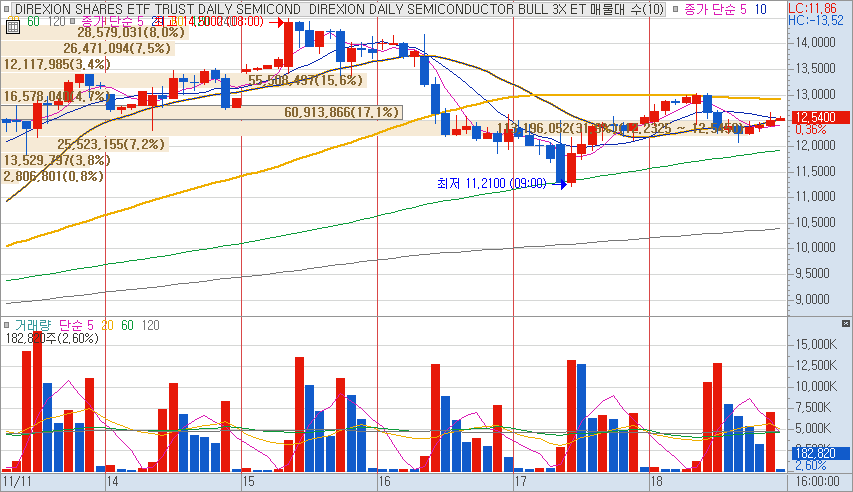Toggle the indicator square before DIREXION title

8,9
